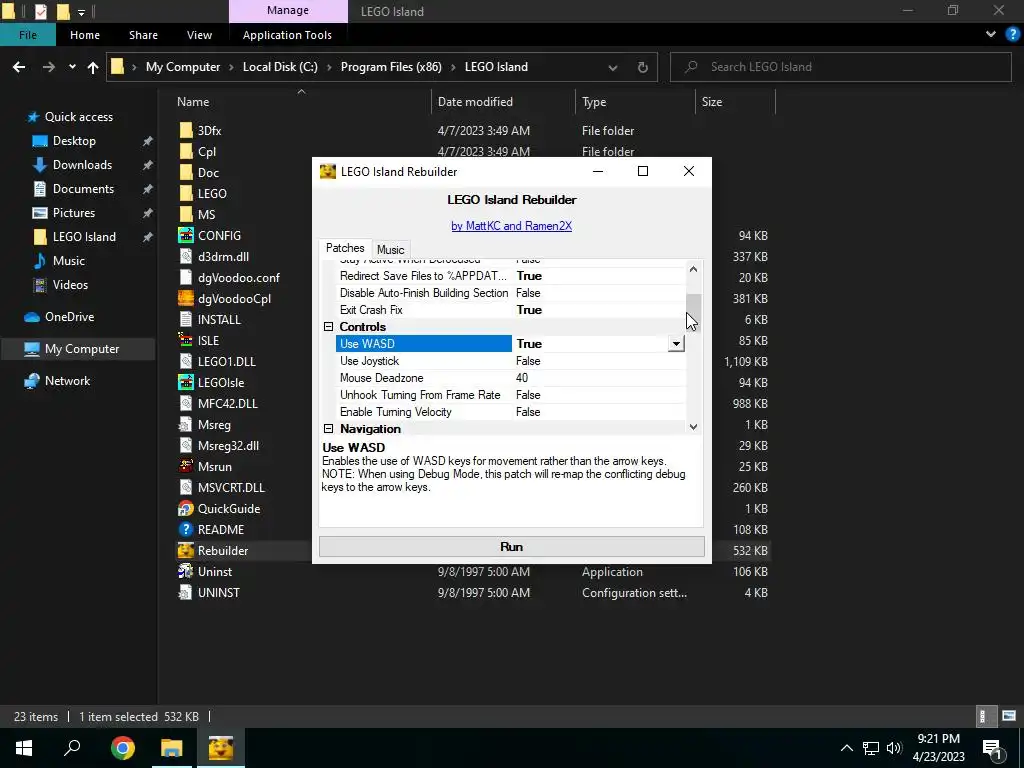
Task: Open the Home ribbon tab
Action: point(85,35)
